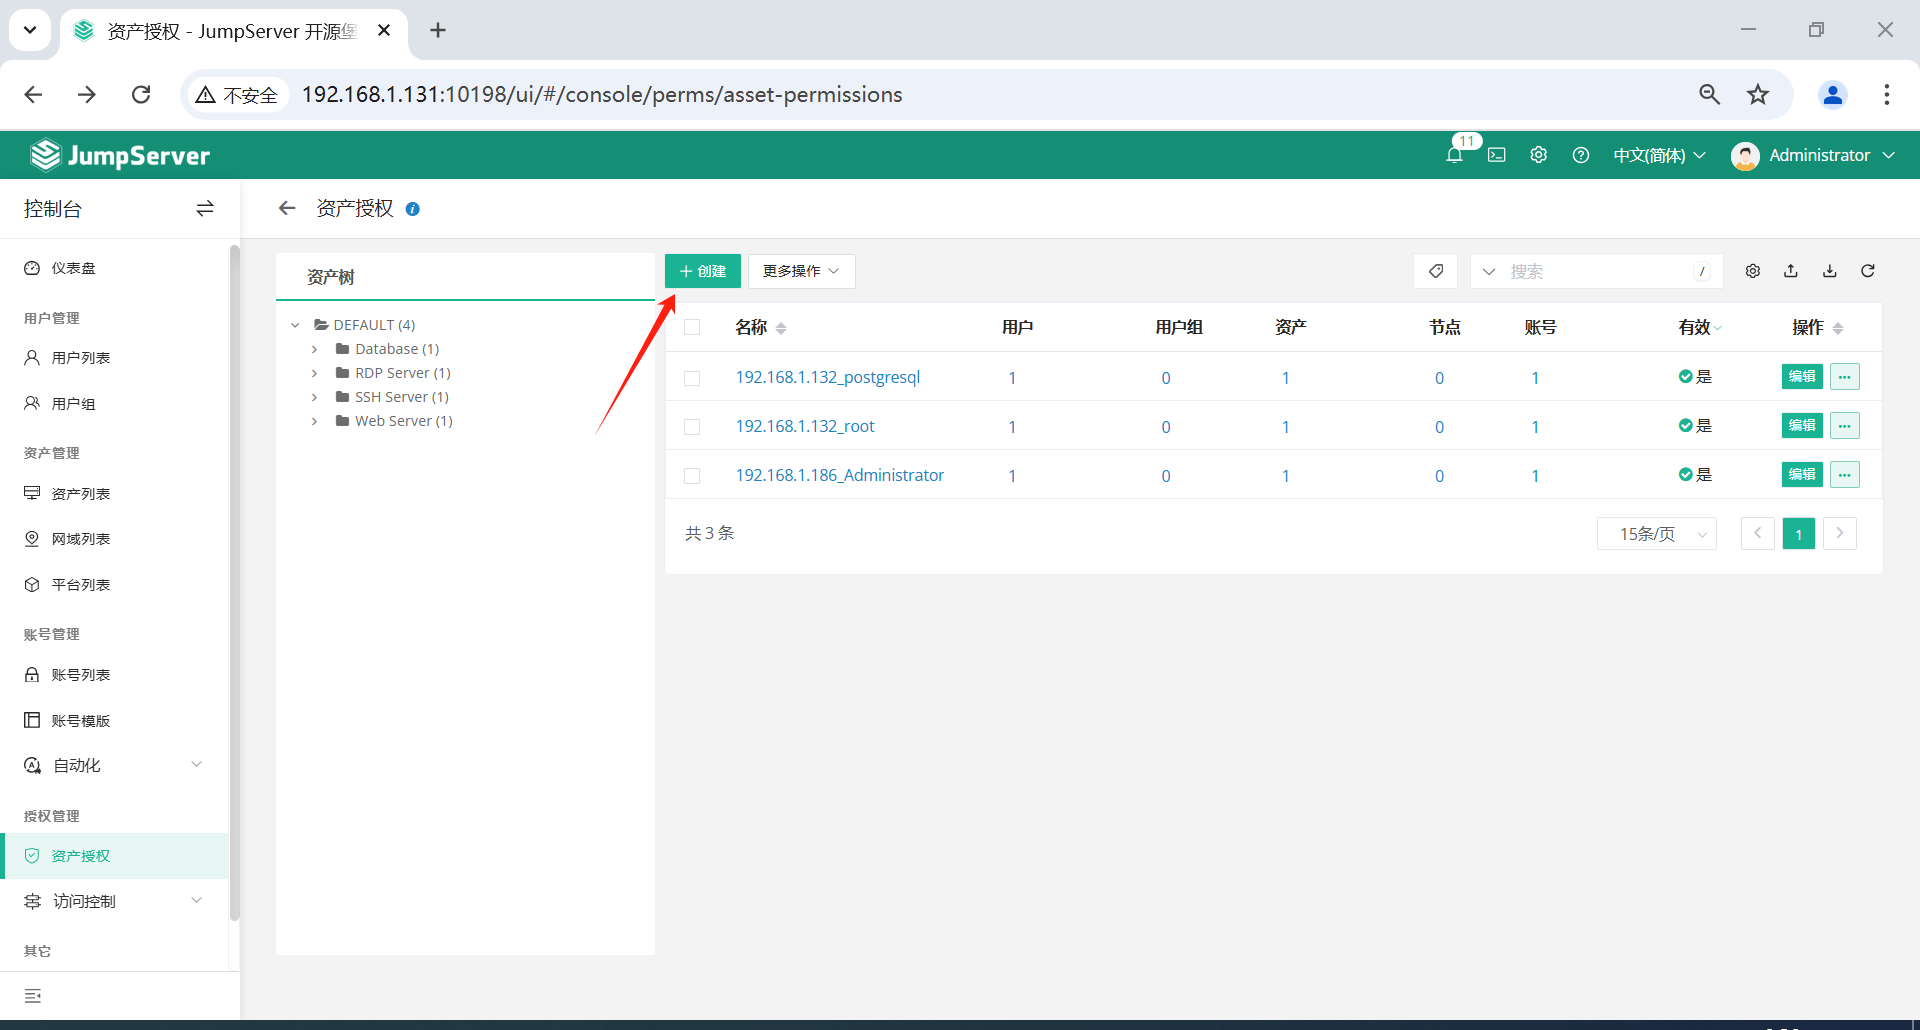
Task: Sort the table by 名称 column
Action: click(x=761, y=327)
